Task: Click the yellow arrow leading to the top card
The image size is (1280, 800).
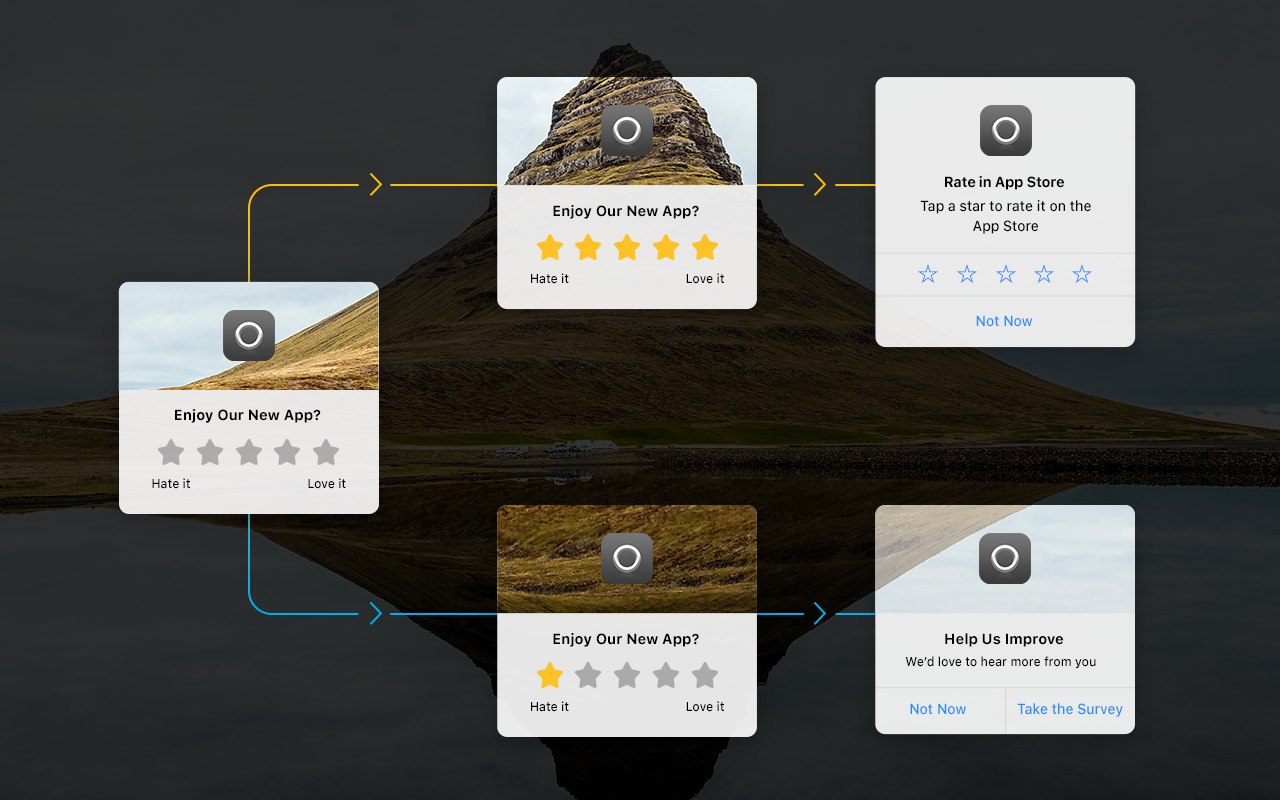Action: [376, 184]
